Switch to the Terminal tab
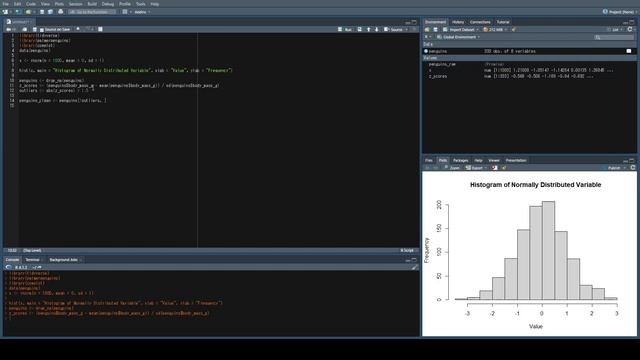 pyautogui.click(x=33, y=260)
